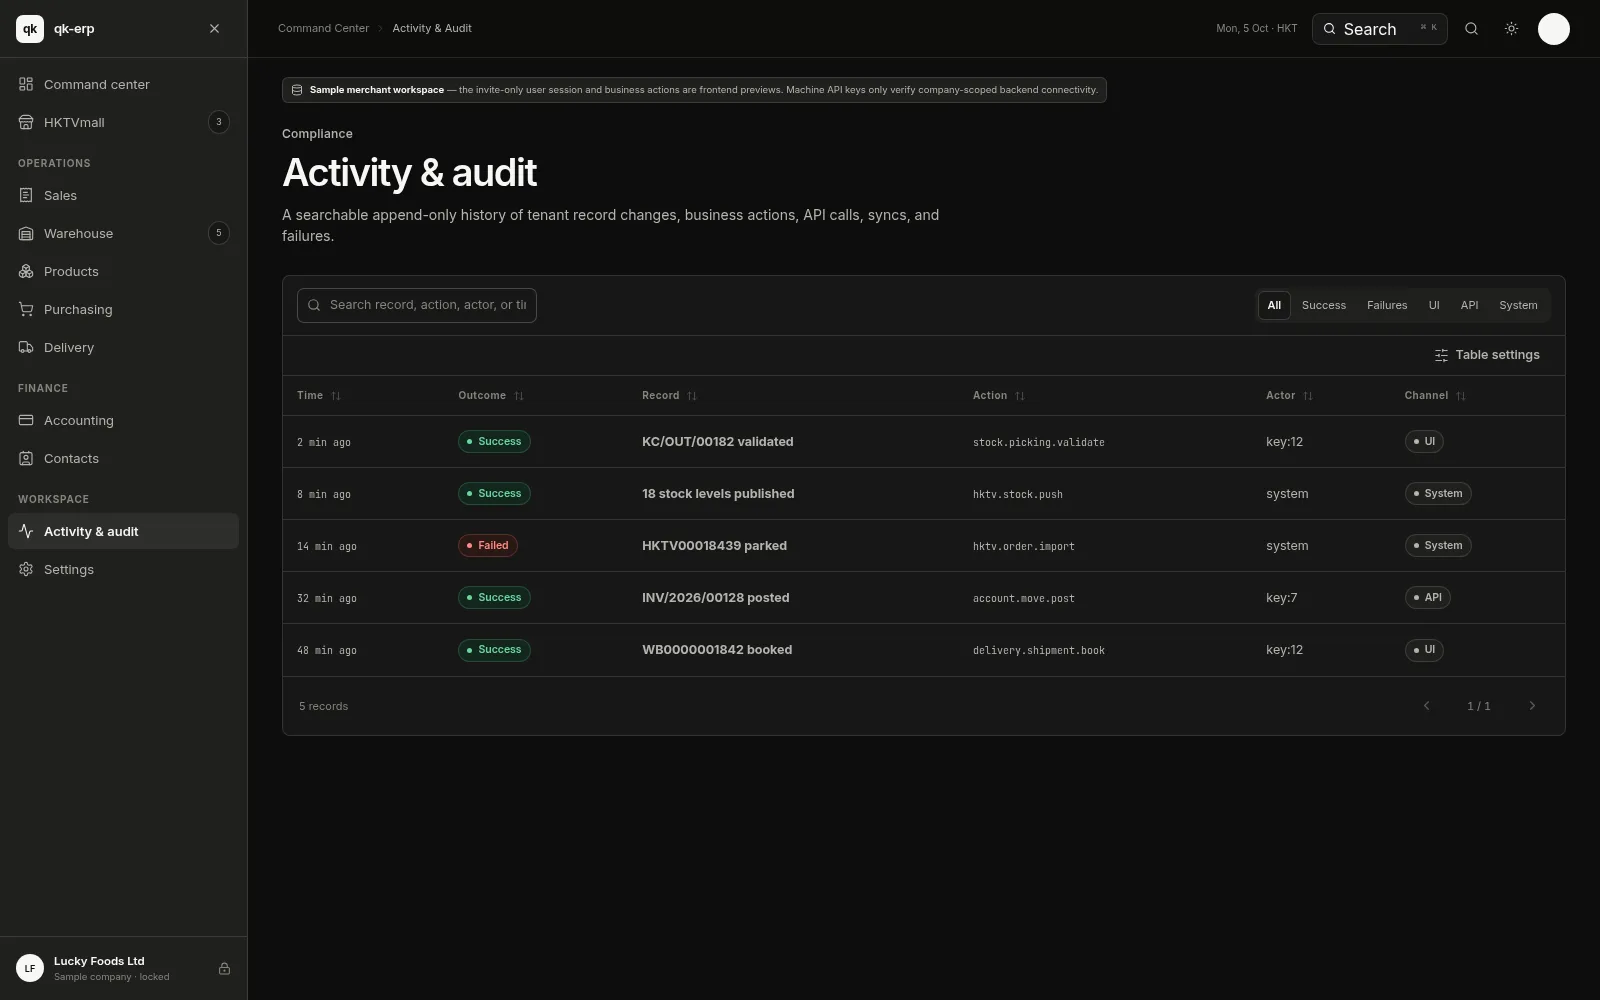This screenshot has width=1600, height=1000.
Task: Click the API channel badge
Action: pyautogui.click(x=1427, y=598)
